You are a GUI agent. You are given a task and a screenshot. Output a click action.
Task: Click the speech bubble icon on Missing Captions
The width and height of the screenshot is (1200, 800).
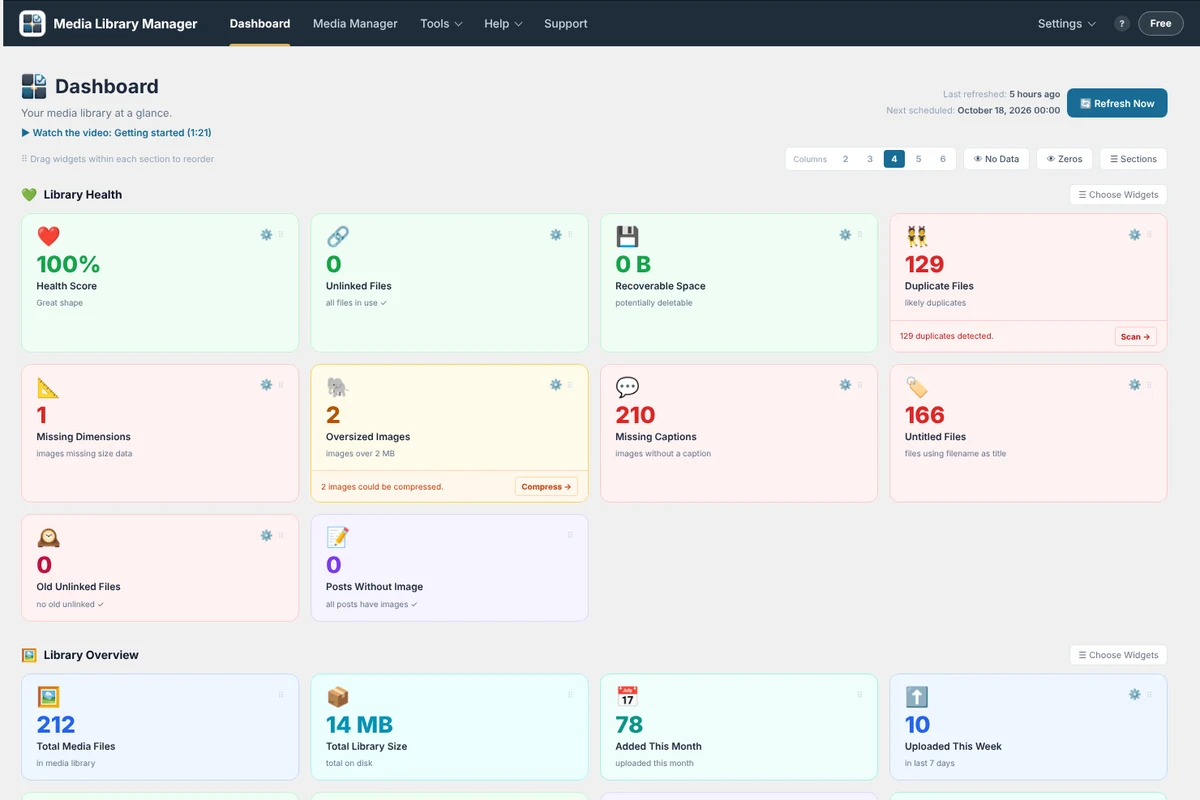coord(627,386)
